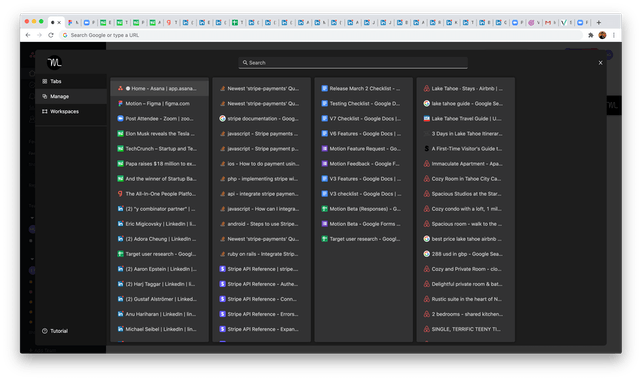Select 'php - implementing stripe wi...' row
Viewport: 642px width, 380px height.
pyautogui.click(x=261, y=179)
